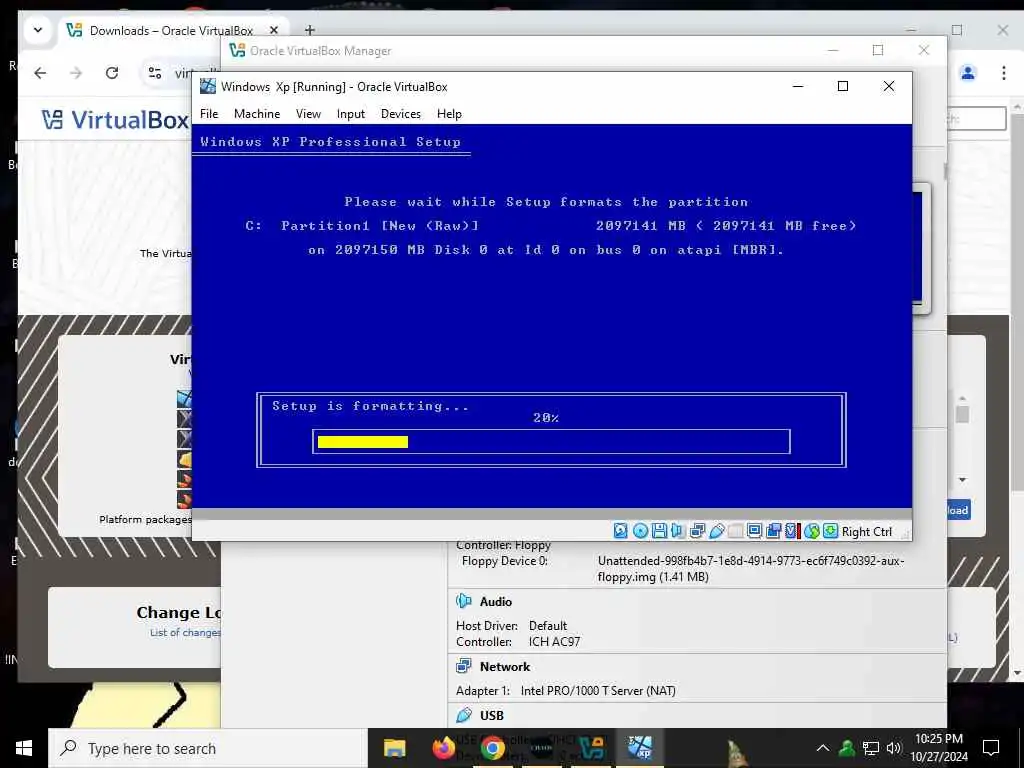The height and width of the screenshot is (768, 1024).
Task: Click the Windows XP icon in VM title bar
Action: (208, 86)
